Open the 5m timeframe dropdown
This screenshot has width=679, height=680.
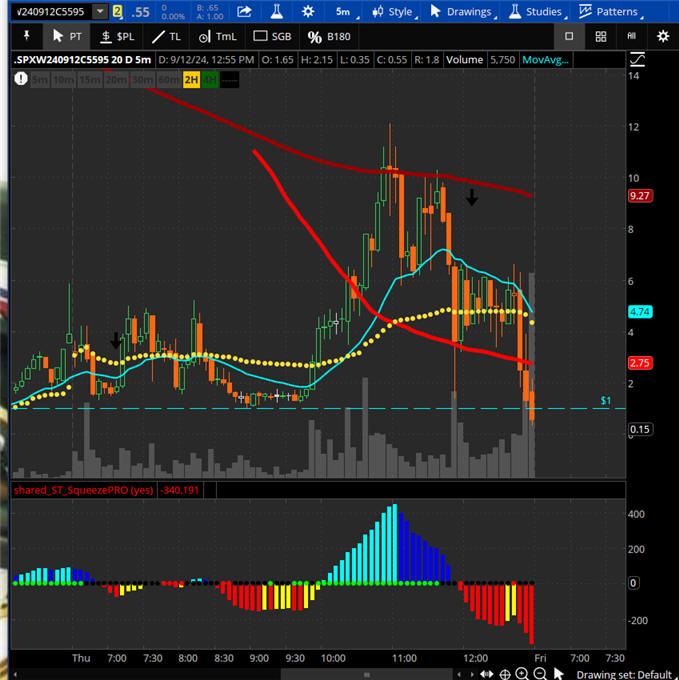pyautogui.click(x=345, y=12)
